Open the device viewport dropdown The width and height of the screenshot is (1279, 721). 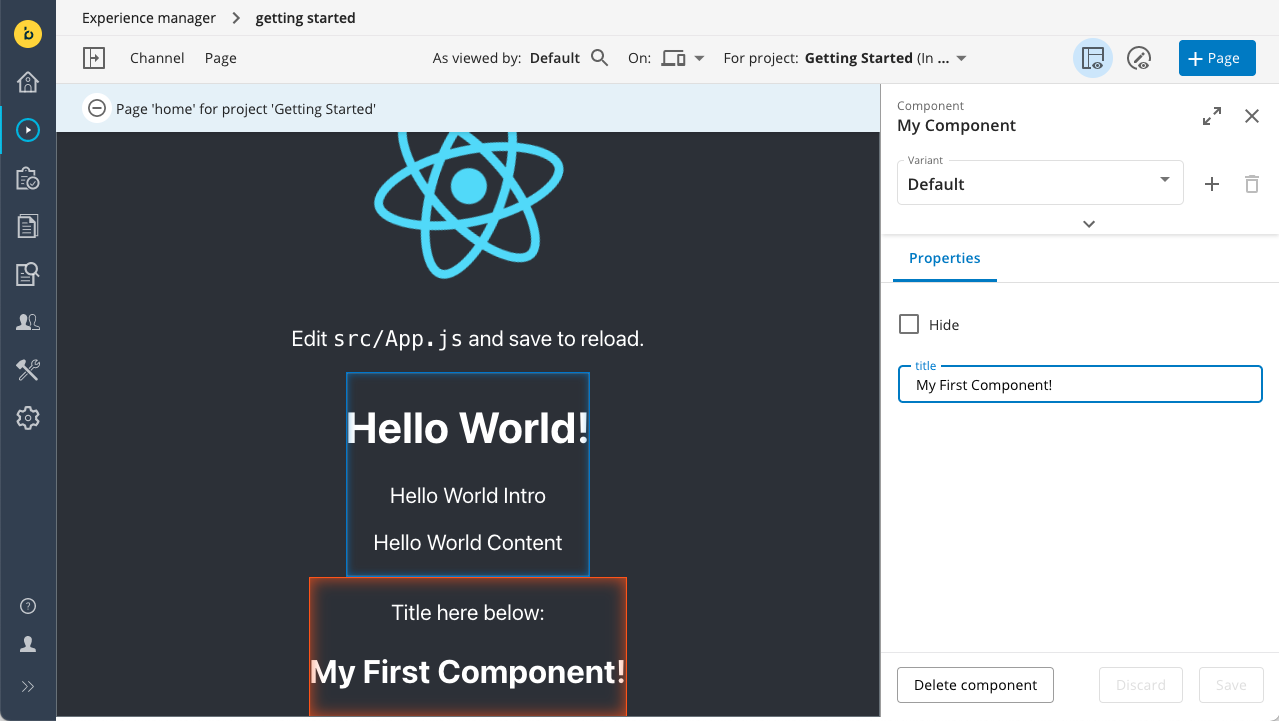[x=684, y=58]
